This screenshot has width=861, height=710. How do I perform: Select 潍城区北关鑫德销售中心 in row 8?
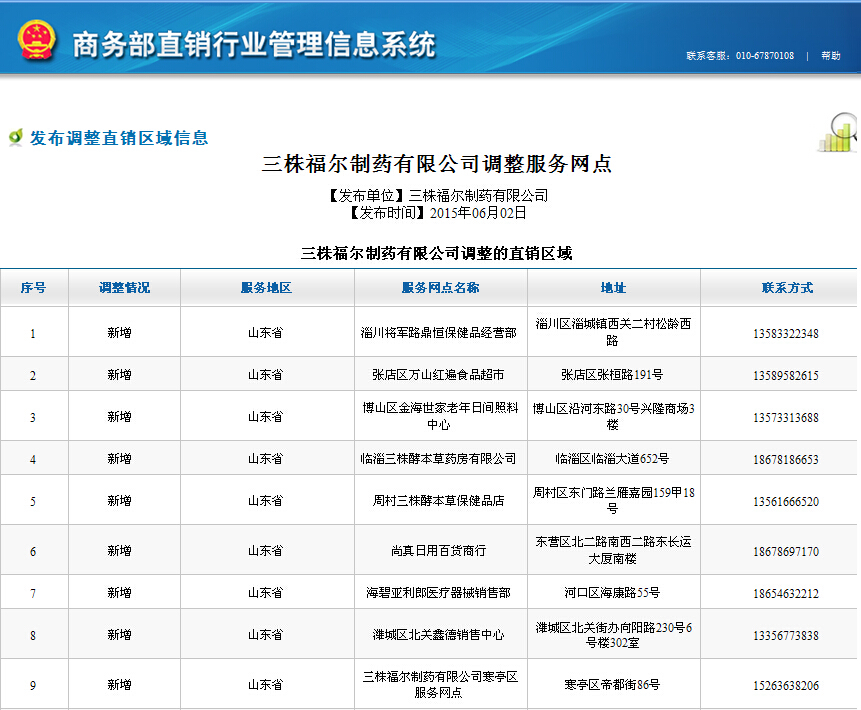[439, 635]
